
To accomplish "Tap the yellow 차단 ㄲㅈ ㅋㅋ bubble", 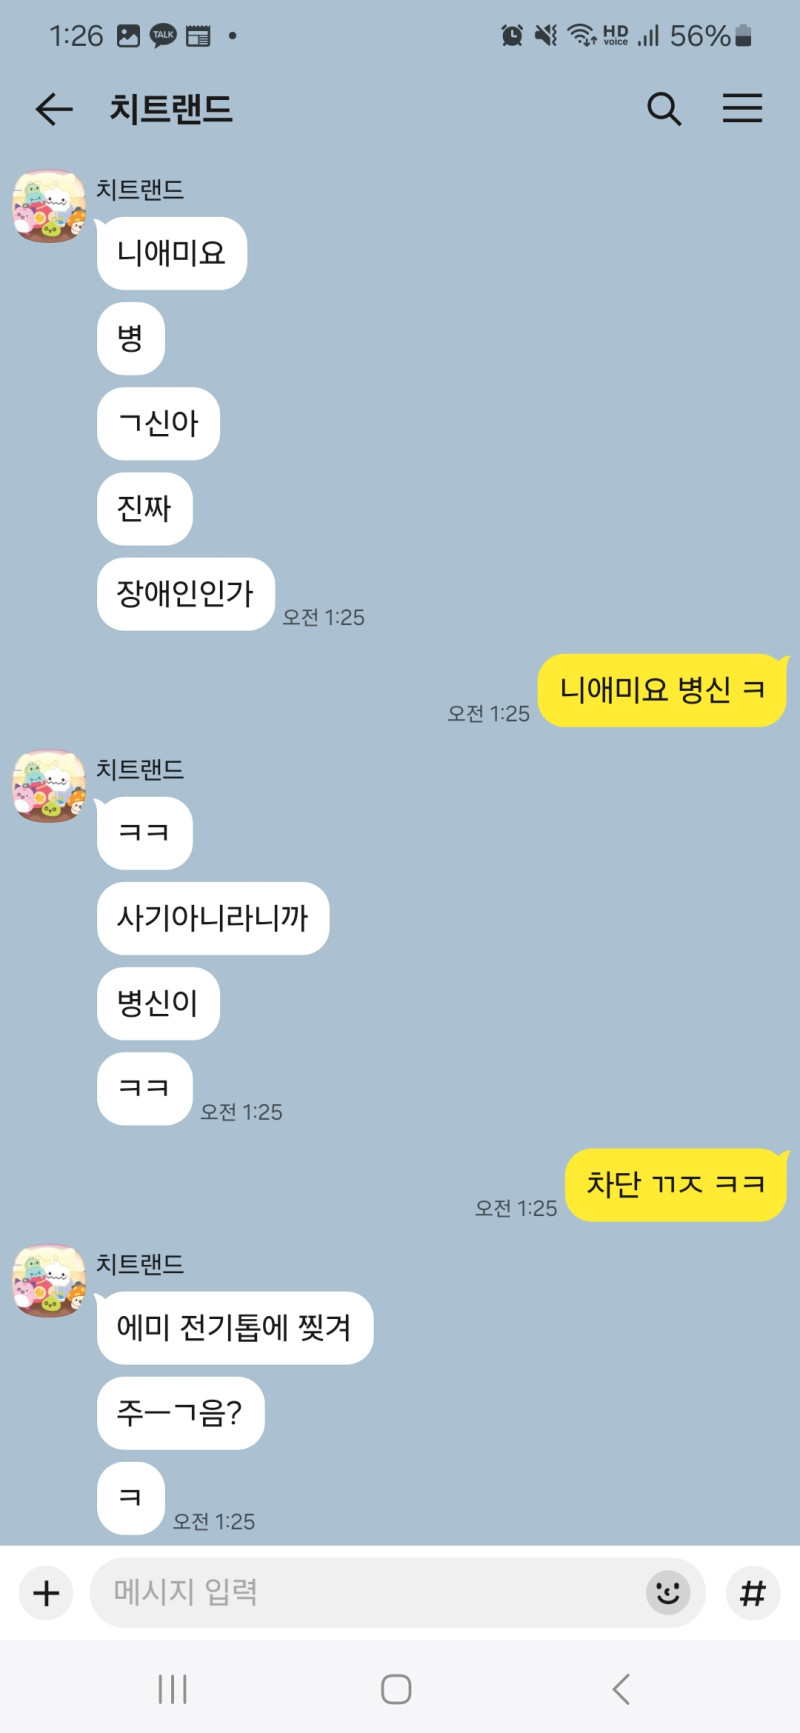I will tap(676, 1185).
